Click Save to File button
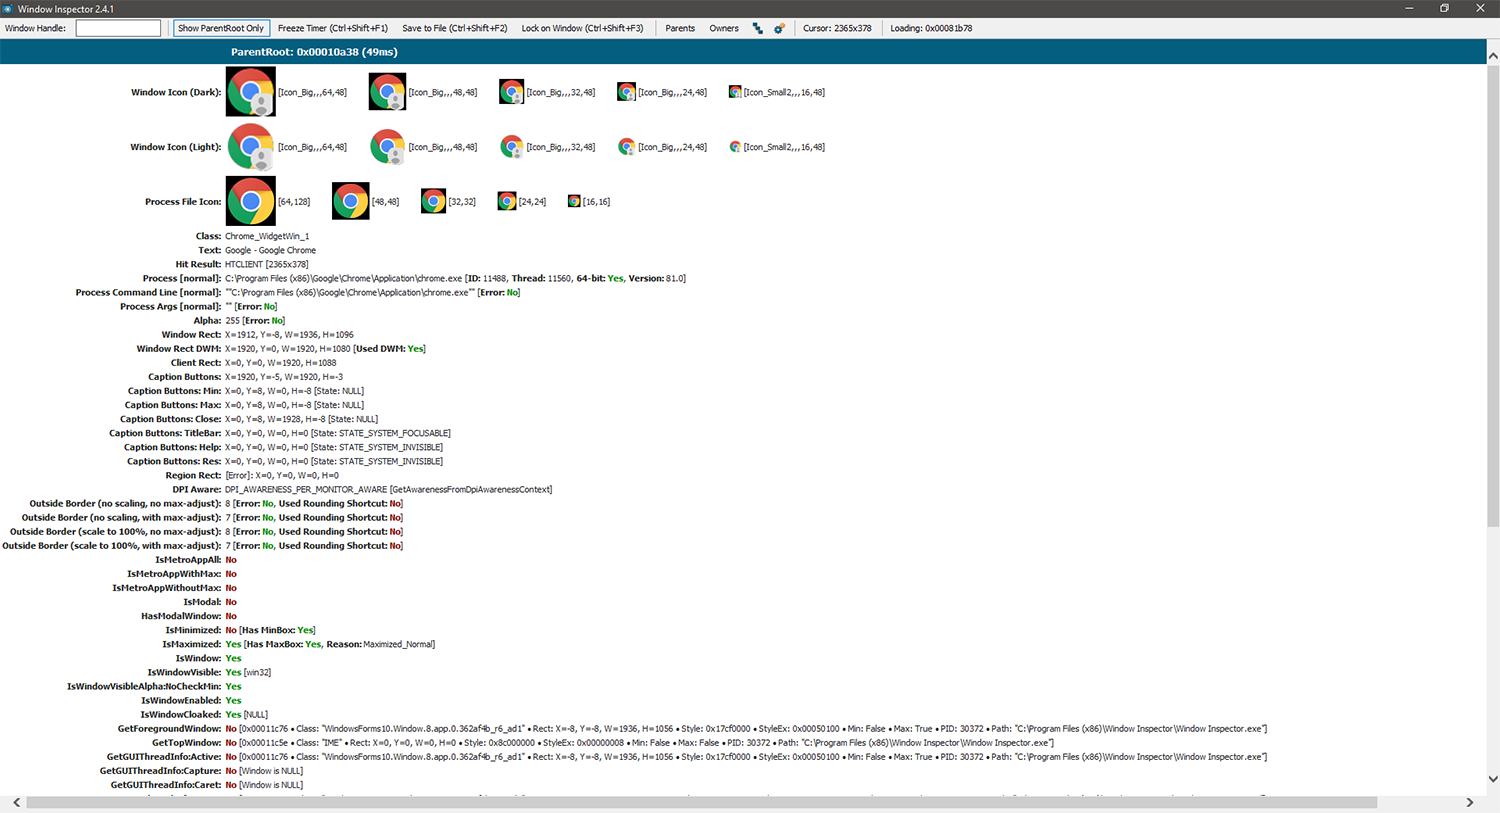This screenshot has width=1500, height=813. click(454, 28)
